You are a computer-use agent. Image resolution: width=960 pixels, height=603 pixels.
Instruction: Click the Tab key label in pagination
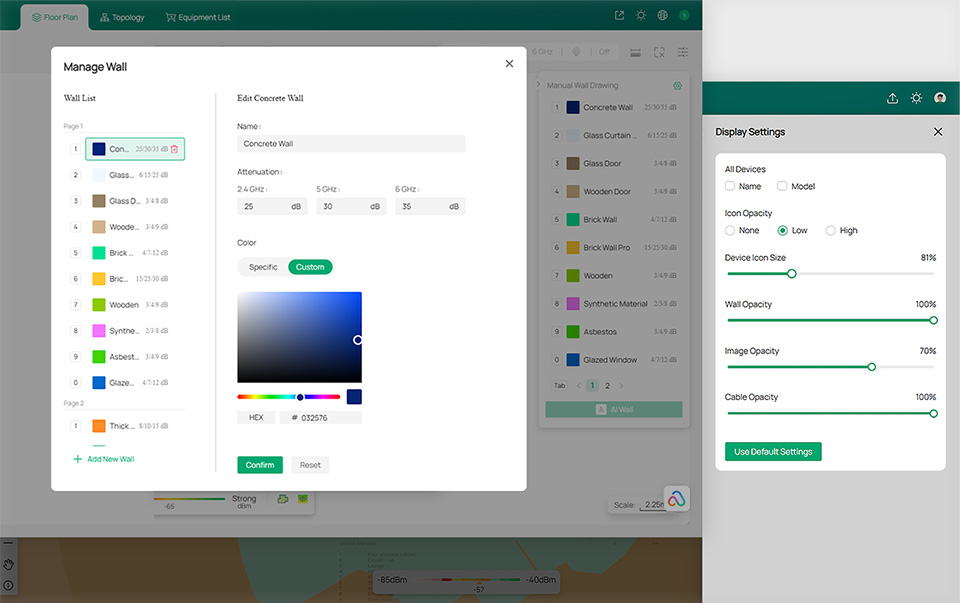pos(560,386)
